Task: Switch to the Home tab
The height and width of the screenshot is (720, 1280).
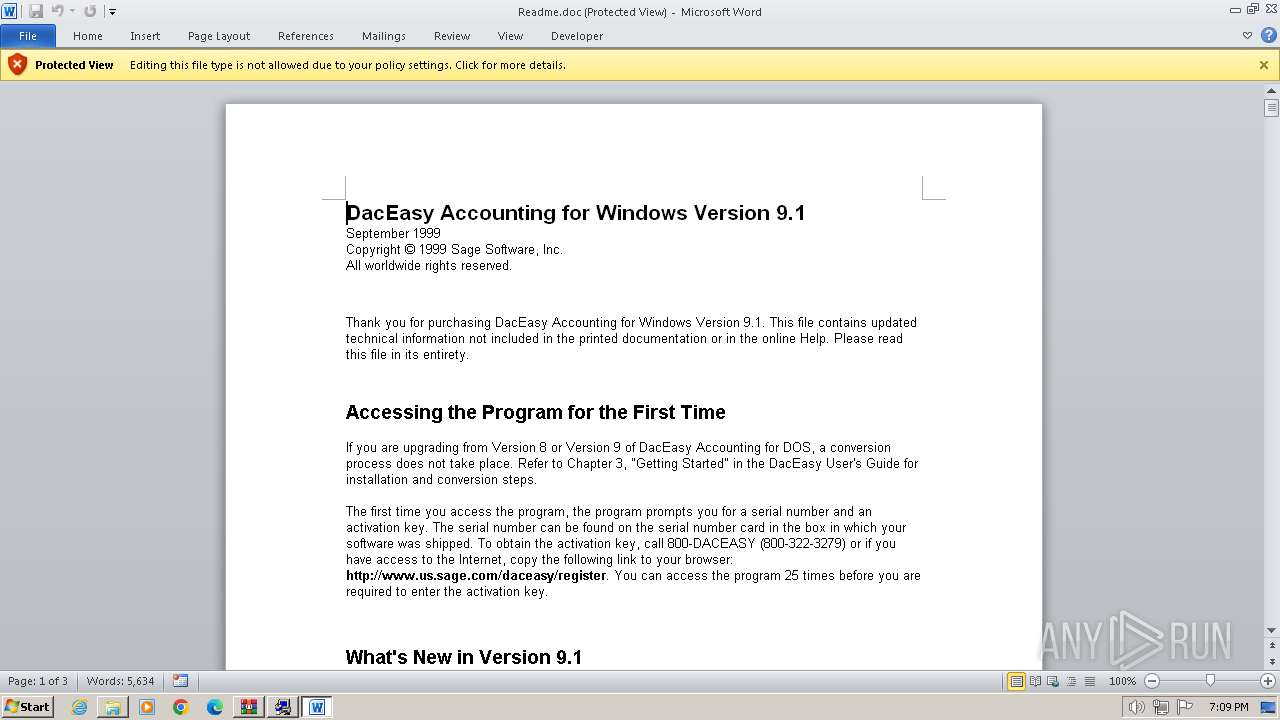Action: point(88,36)
